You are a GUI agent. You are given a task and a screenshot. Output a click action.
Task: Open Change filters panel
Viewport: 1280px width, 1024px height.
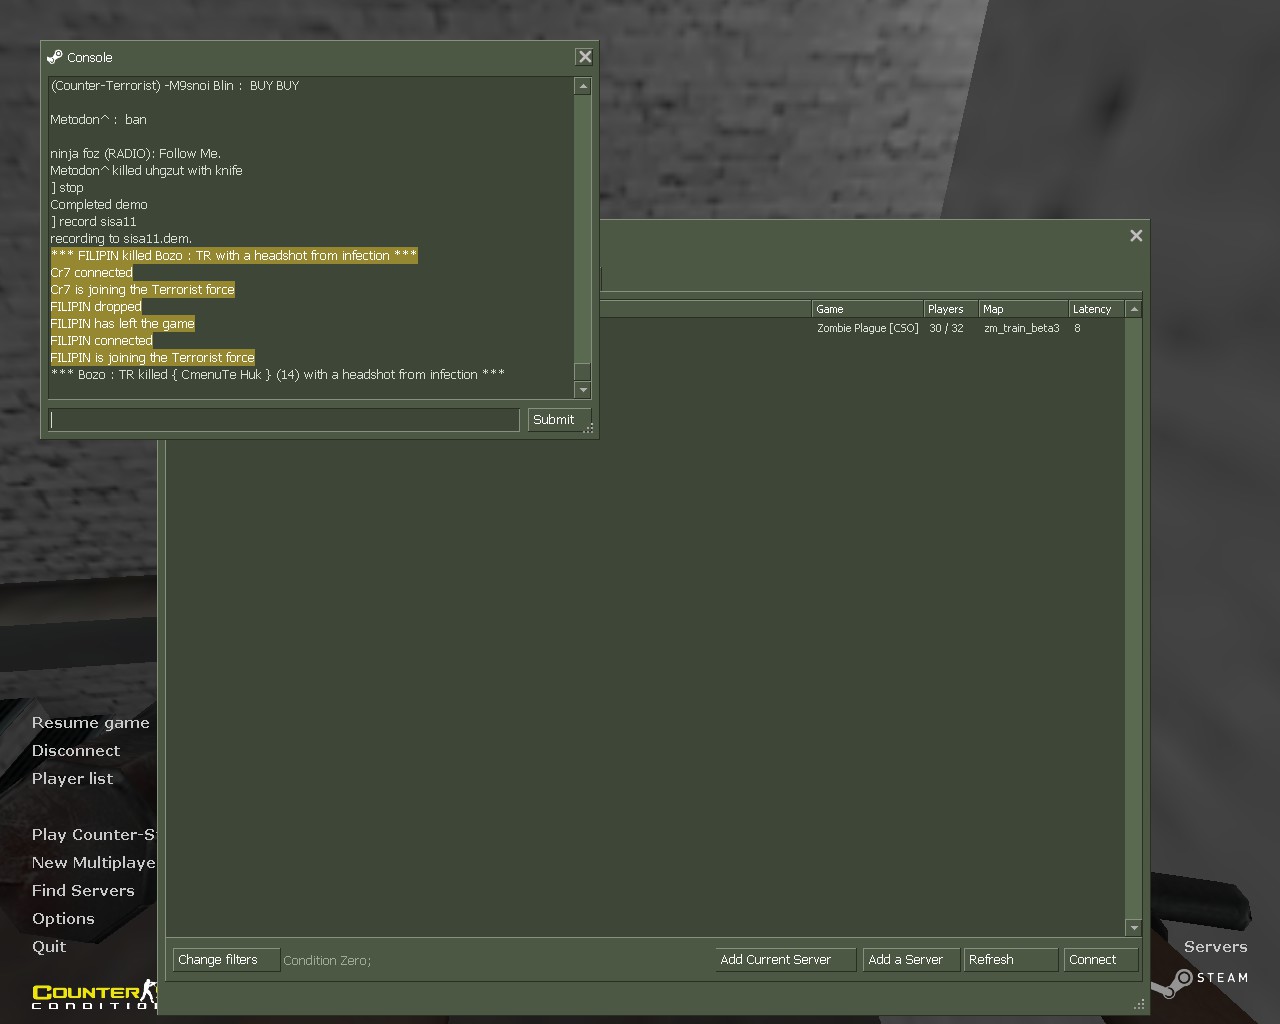pyautogui.click(x=225, y=960)
